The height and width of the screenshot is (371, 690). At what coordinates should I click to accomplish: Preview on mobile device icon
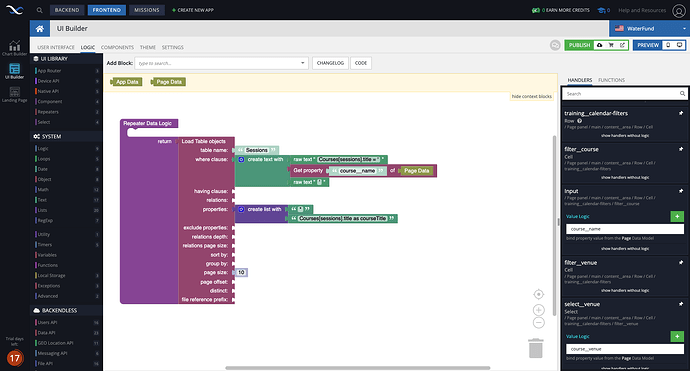(668, 45)
